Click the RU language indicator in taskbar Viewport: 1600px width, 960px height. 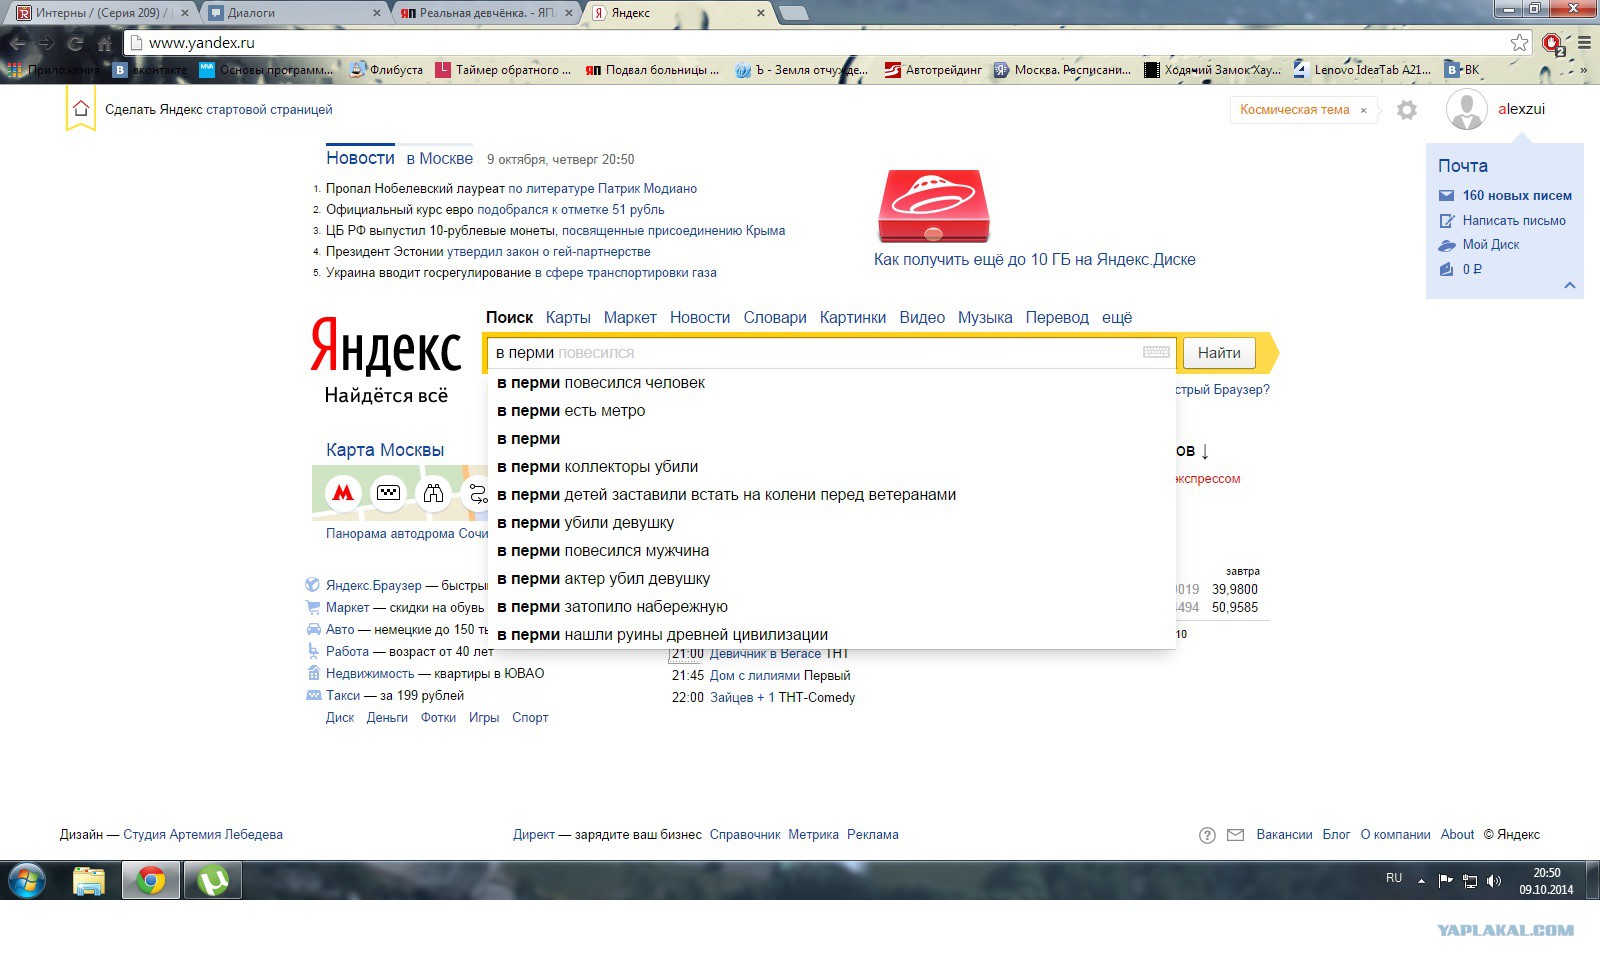pos(1394,878)
